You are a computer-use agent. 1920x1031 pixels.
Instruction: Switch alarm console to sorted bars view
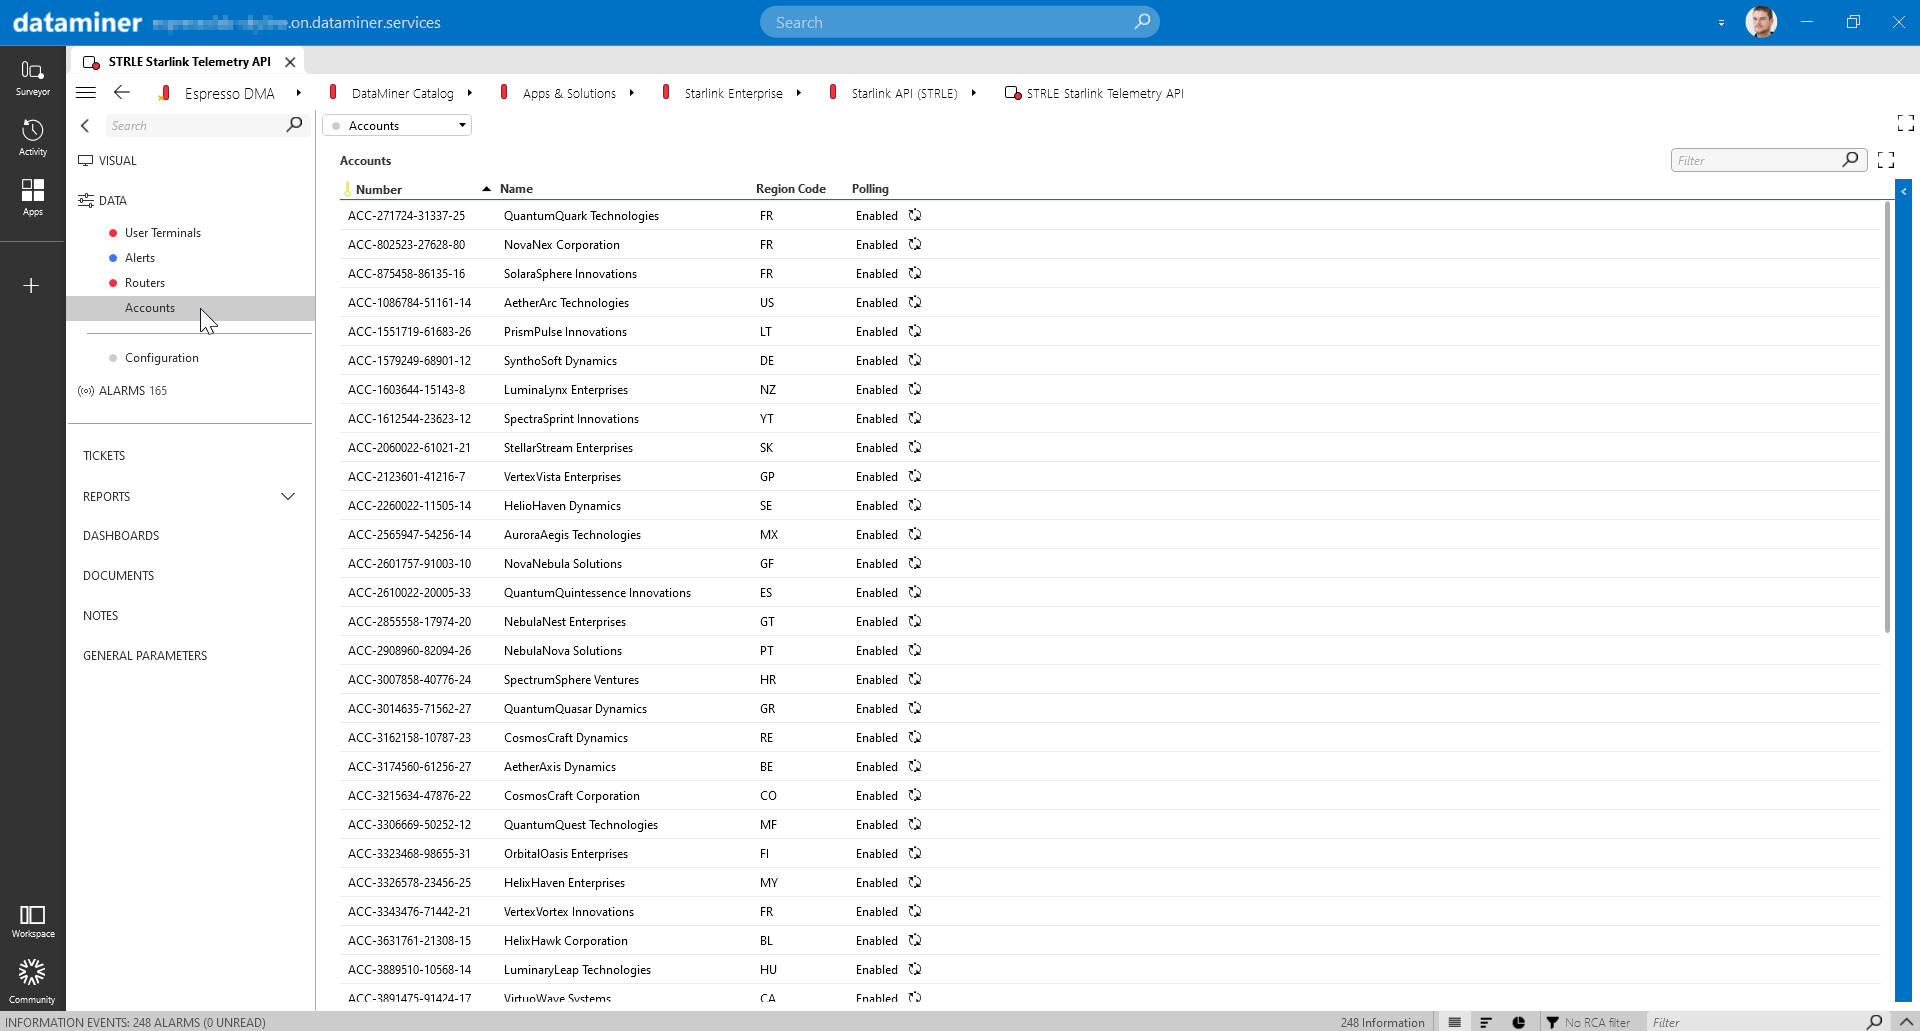coord(1486,1022)
